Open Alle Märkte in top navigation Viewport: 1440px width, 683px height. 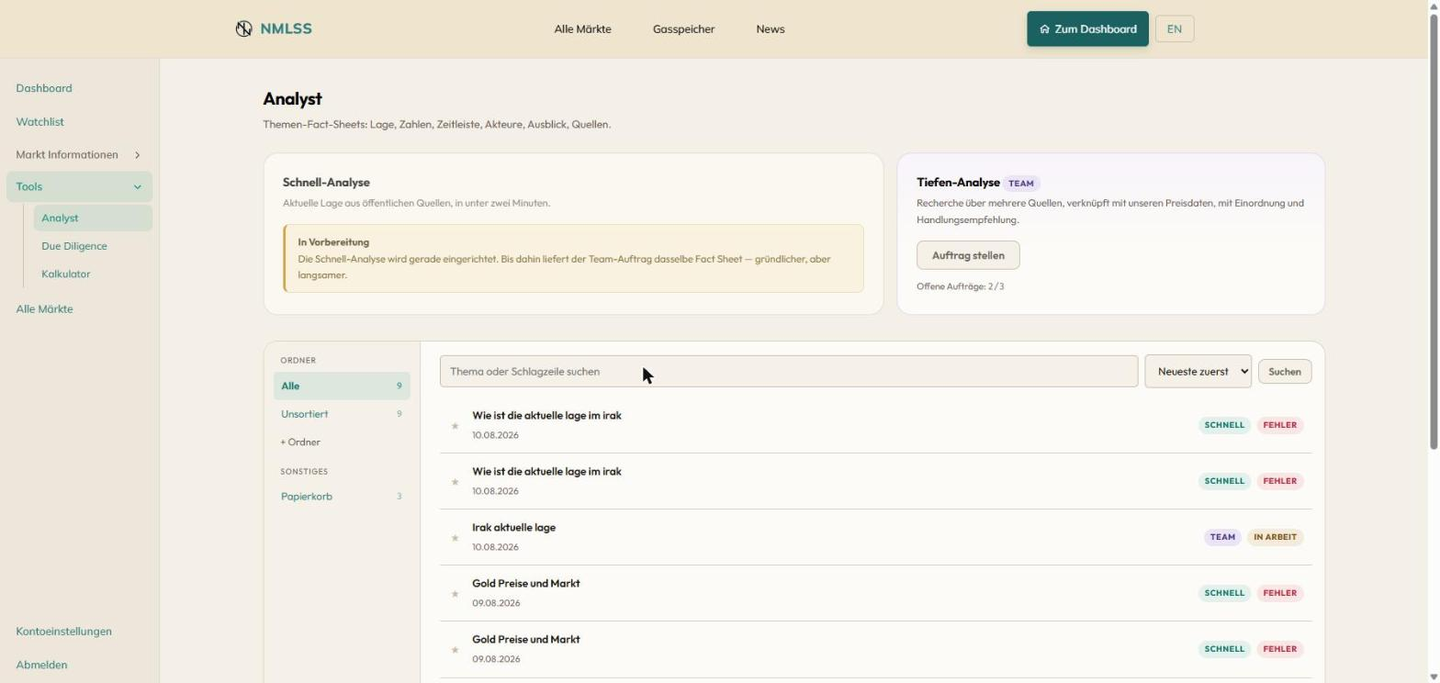pos(583,29)
